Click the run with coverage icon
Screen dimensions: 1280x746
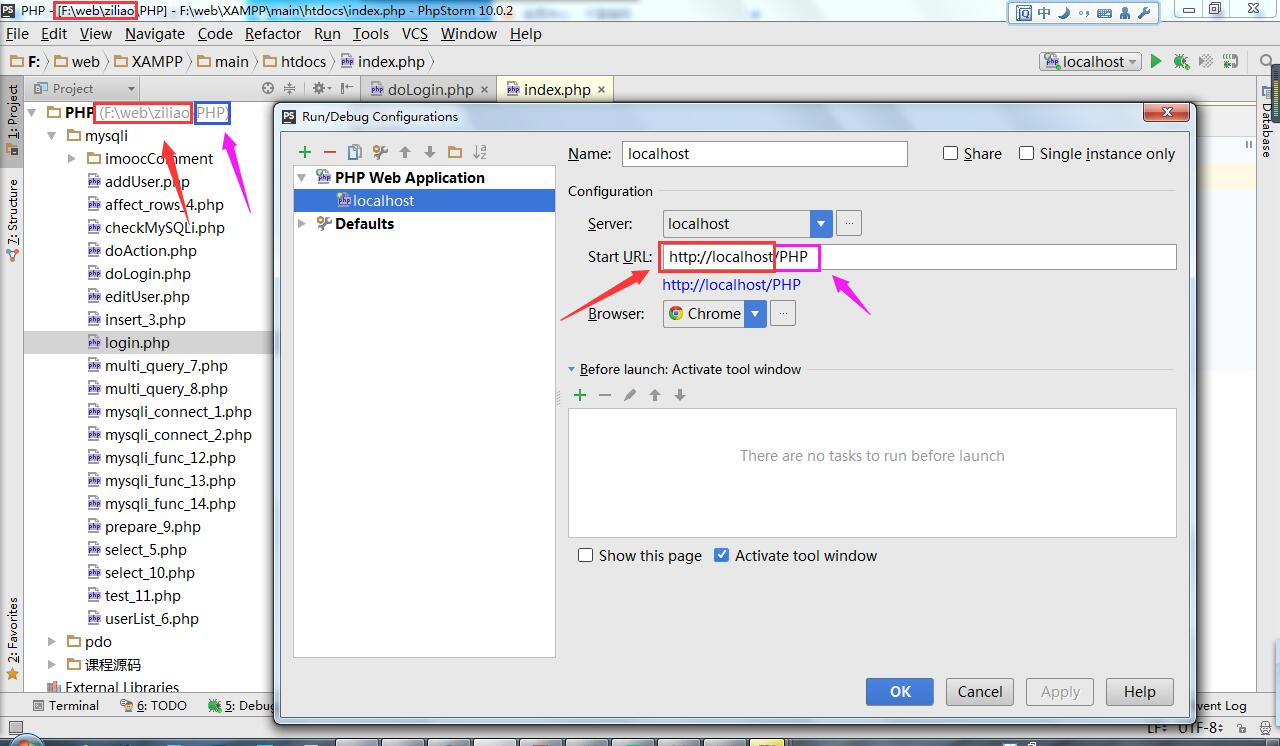(1206, 61)
